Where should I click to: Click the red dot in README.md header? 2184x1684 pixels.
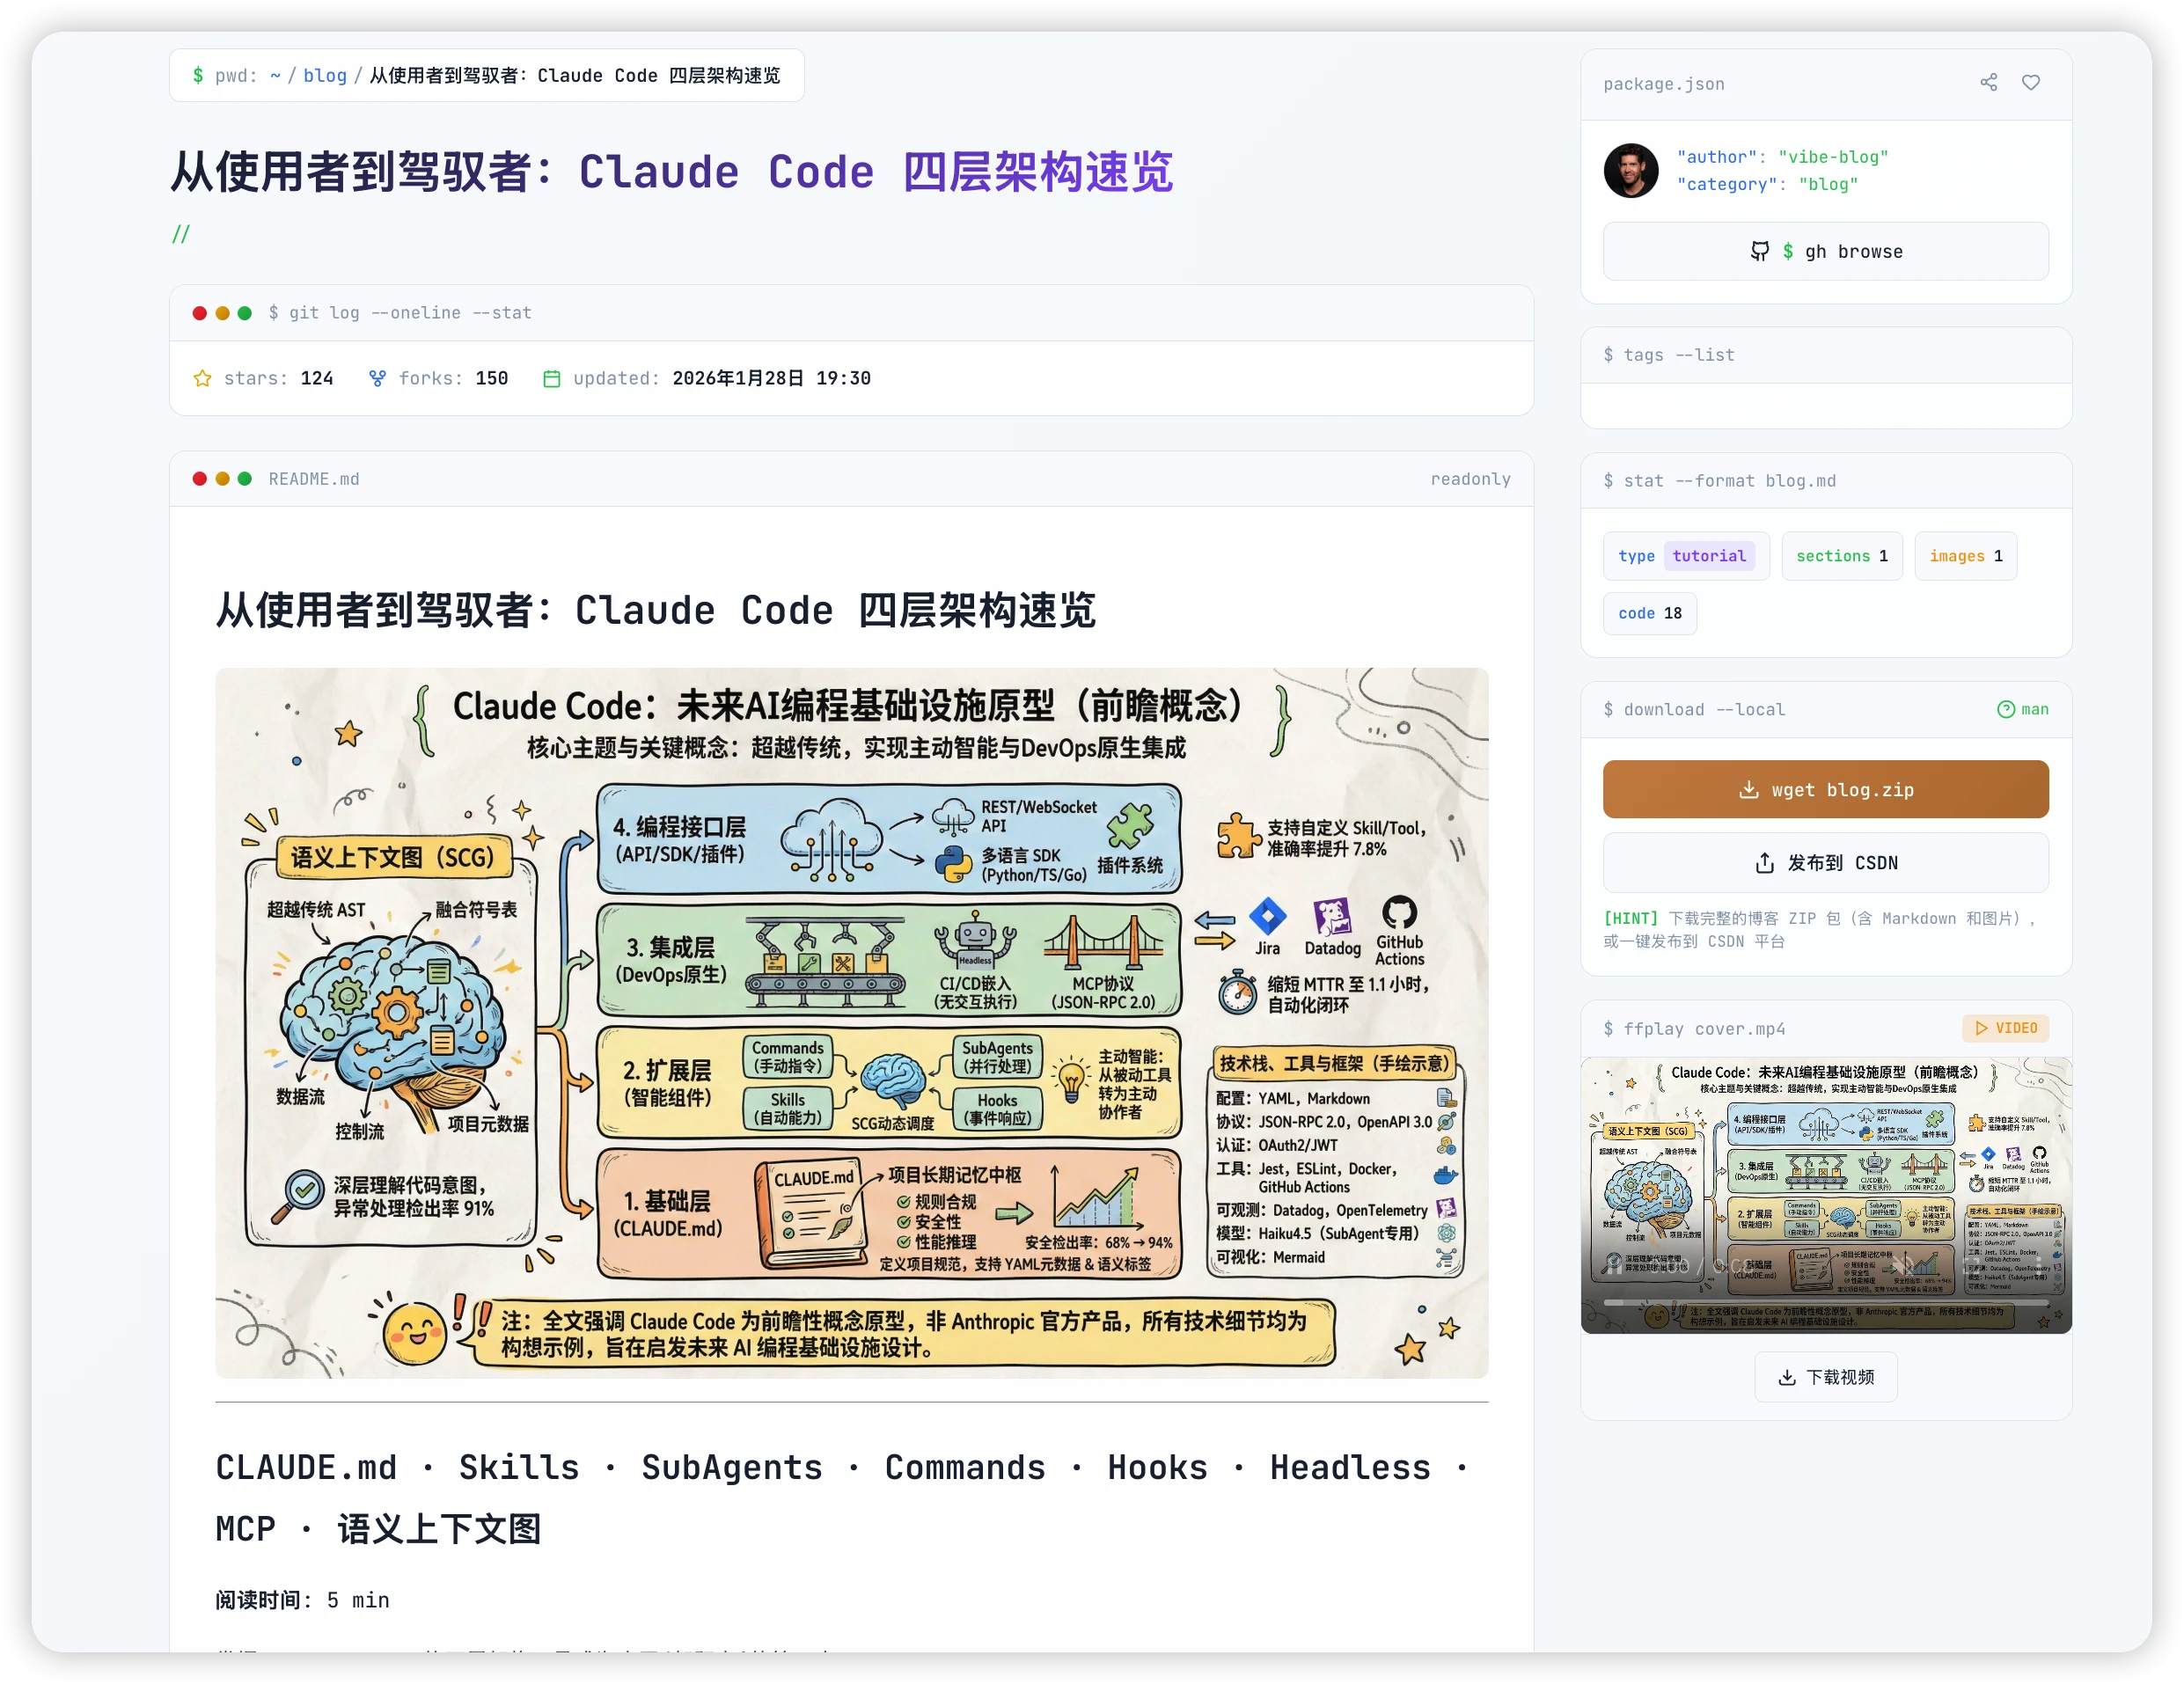click(200, 479)
